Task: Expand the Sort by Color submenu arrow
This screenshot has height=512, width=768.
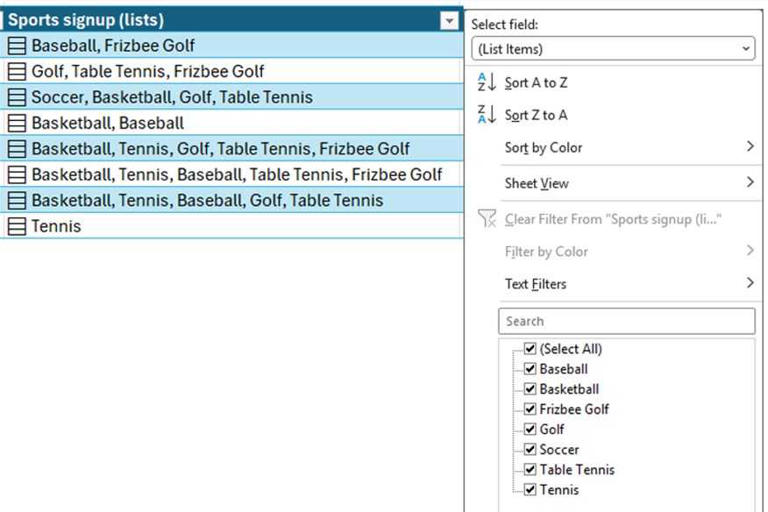Action: pyautogui.click(x=750, y=146)
